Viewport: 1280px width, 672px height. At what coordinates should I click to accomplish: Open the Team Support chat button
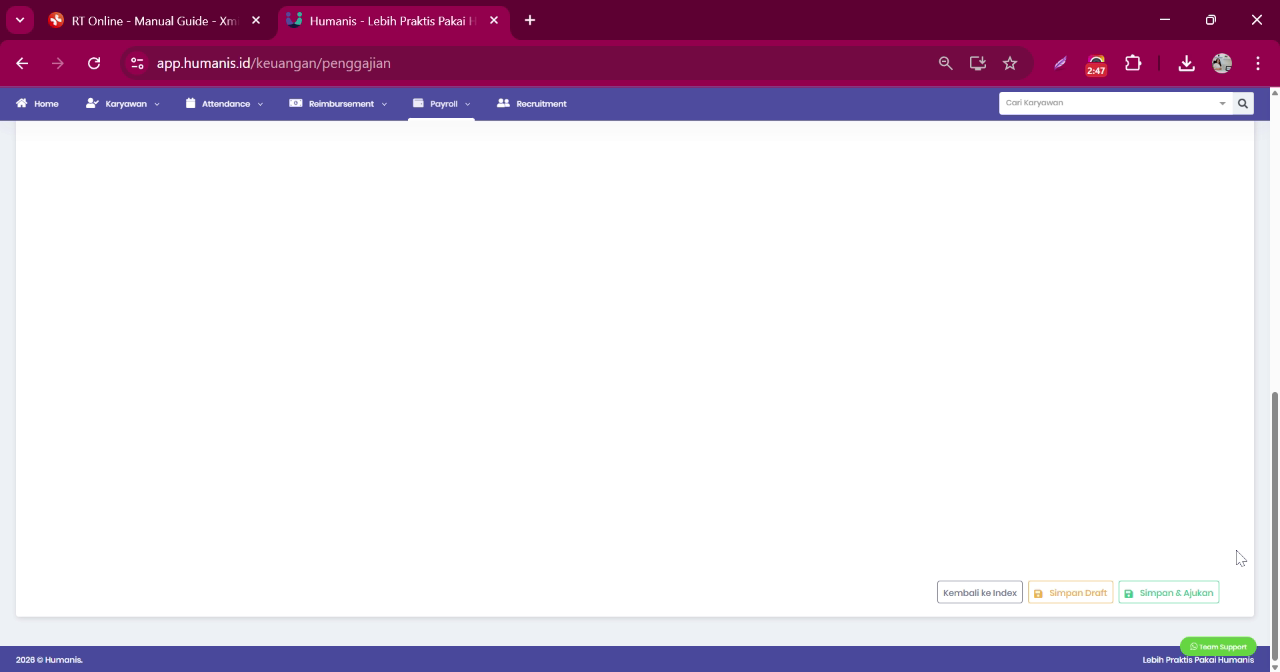(x=1218, y=647)
